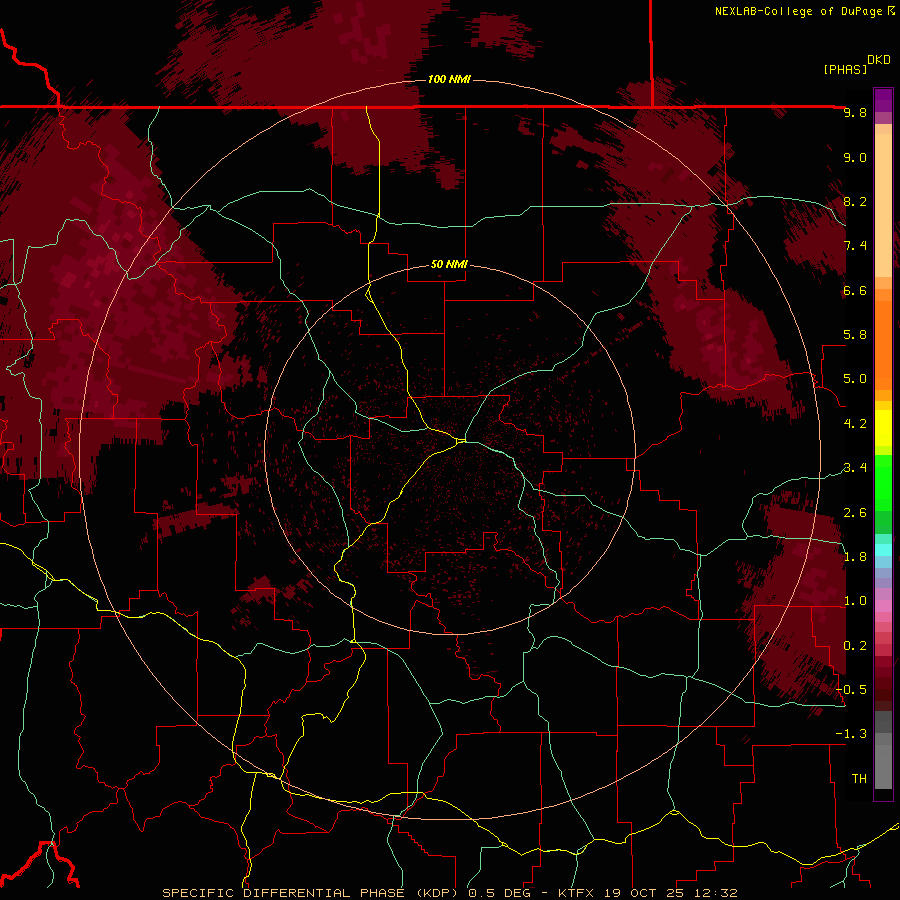Click the 3.4 value on the color scale

[855, 468]
